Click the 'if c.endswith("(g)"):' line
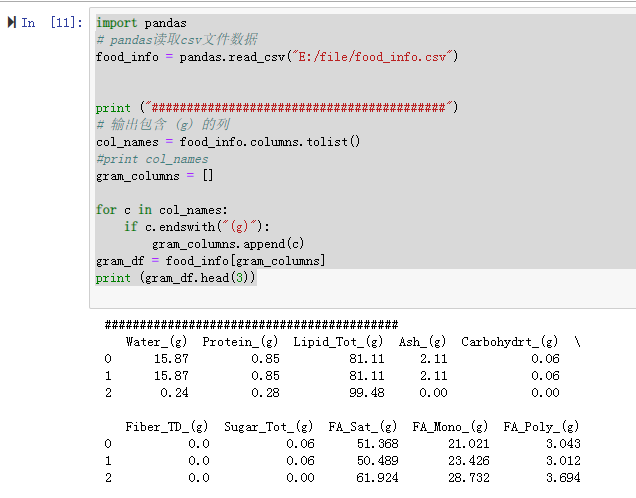The width and height of the screenshot is (636, 498). (197, 227)
